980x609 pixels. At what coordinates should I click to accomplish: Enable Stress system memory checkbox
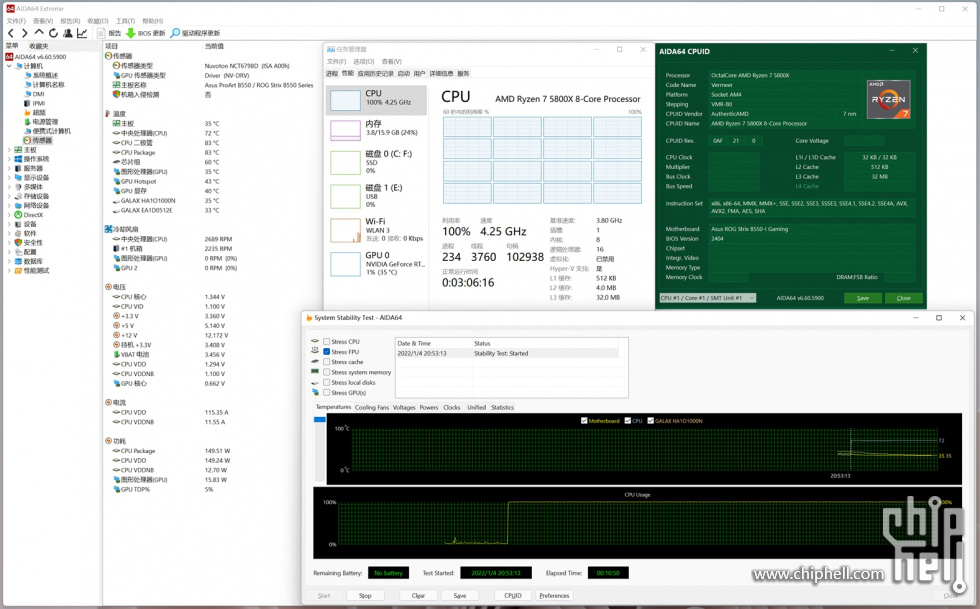tap(326, 372)
